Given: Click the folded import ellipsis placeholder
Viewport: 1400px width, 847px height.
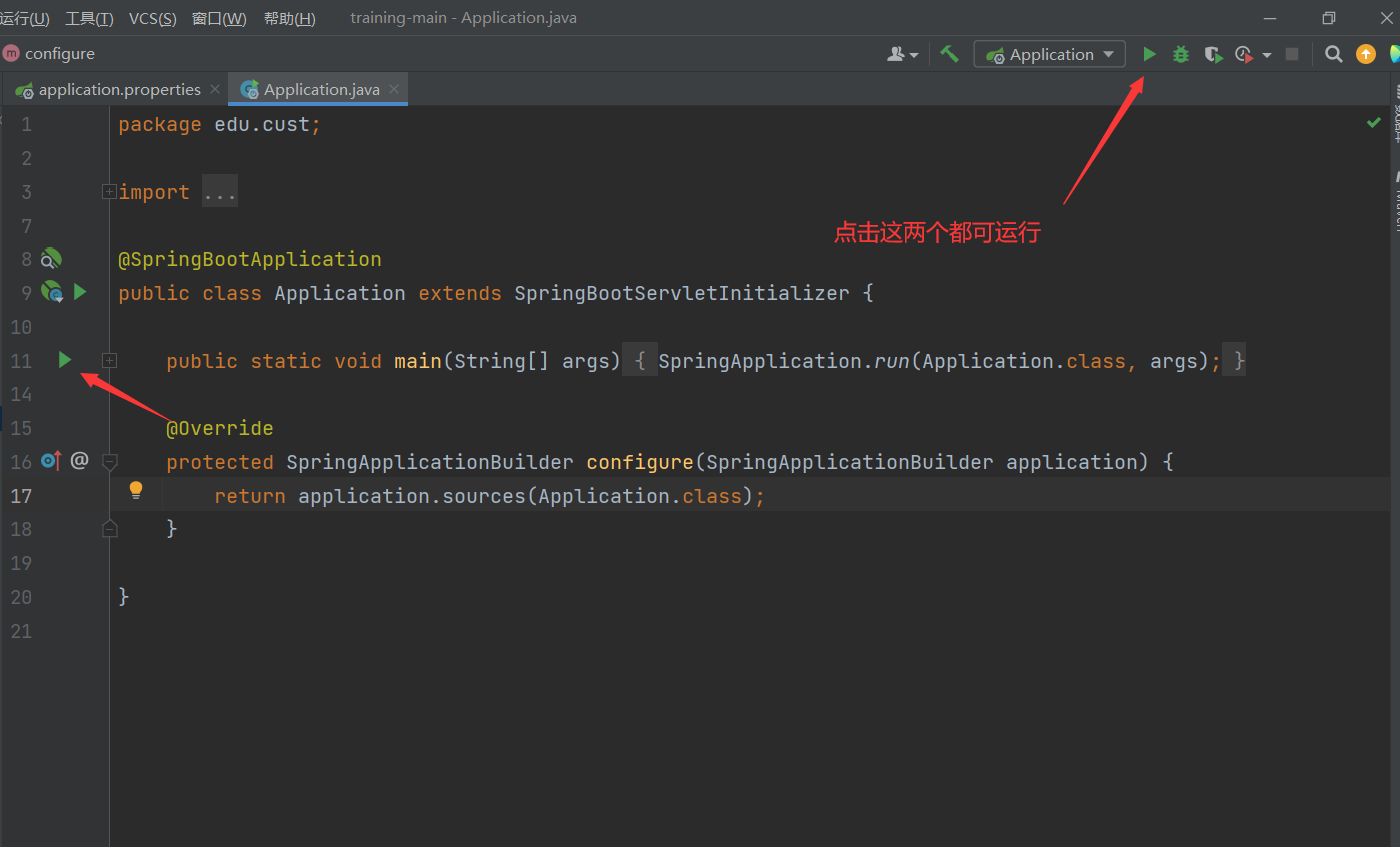Looking at the screenshot, I should [220, 192].
